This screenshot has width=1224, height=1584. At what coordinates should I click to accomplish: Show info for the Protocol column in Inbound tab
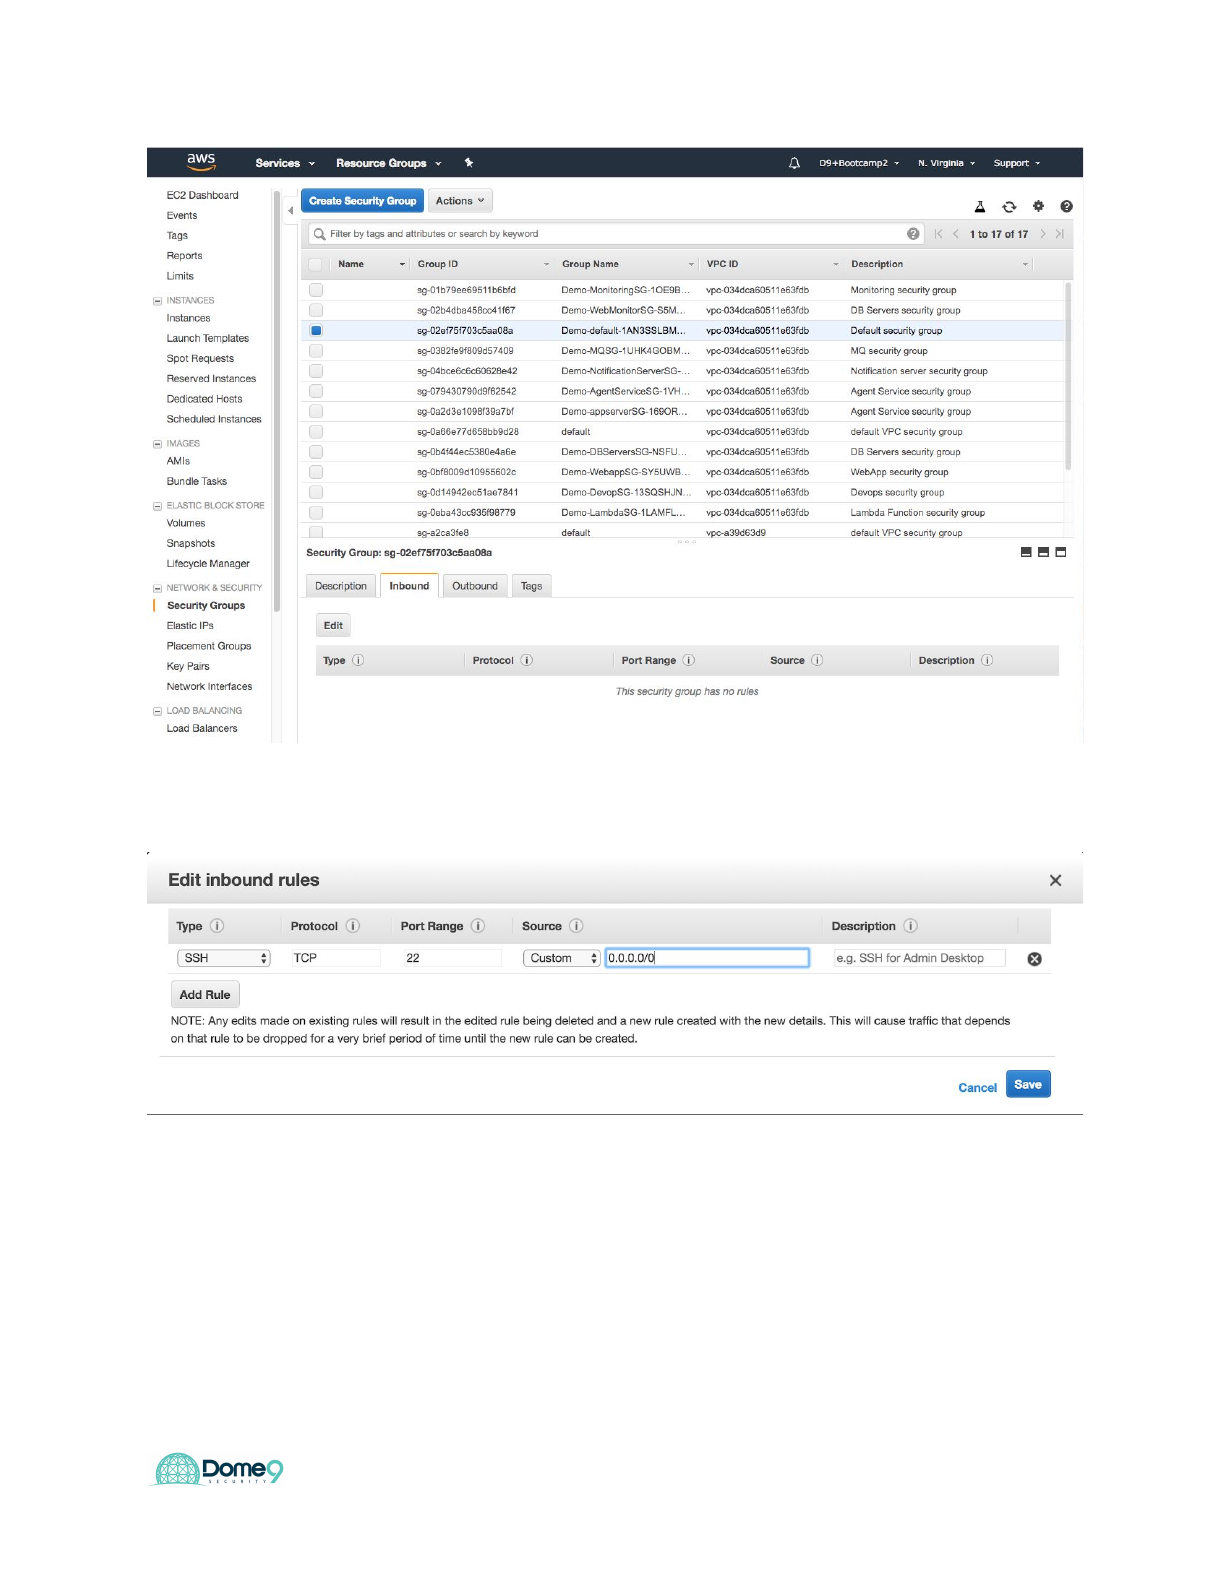527,661
